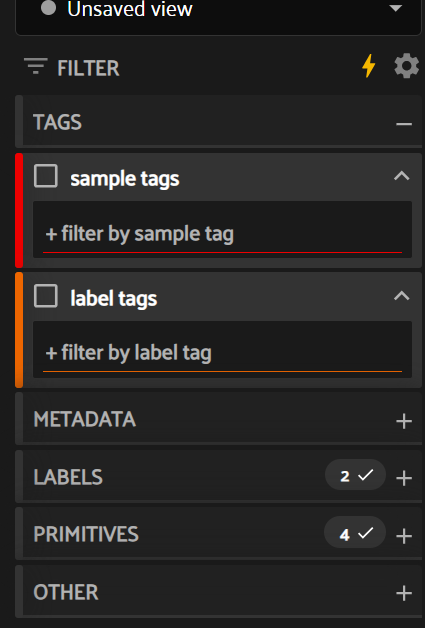Toggle the PRIMITIVES 4 selected checkmark pill
The image size is (425, 628).
tap(355, 533)
